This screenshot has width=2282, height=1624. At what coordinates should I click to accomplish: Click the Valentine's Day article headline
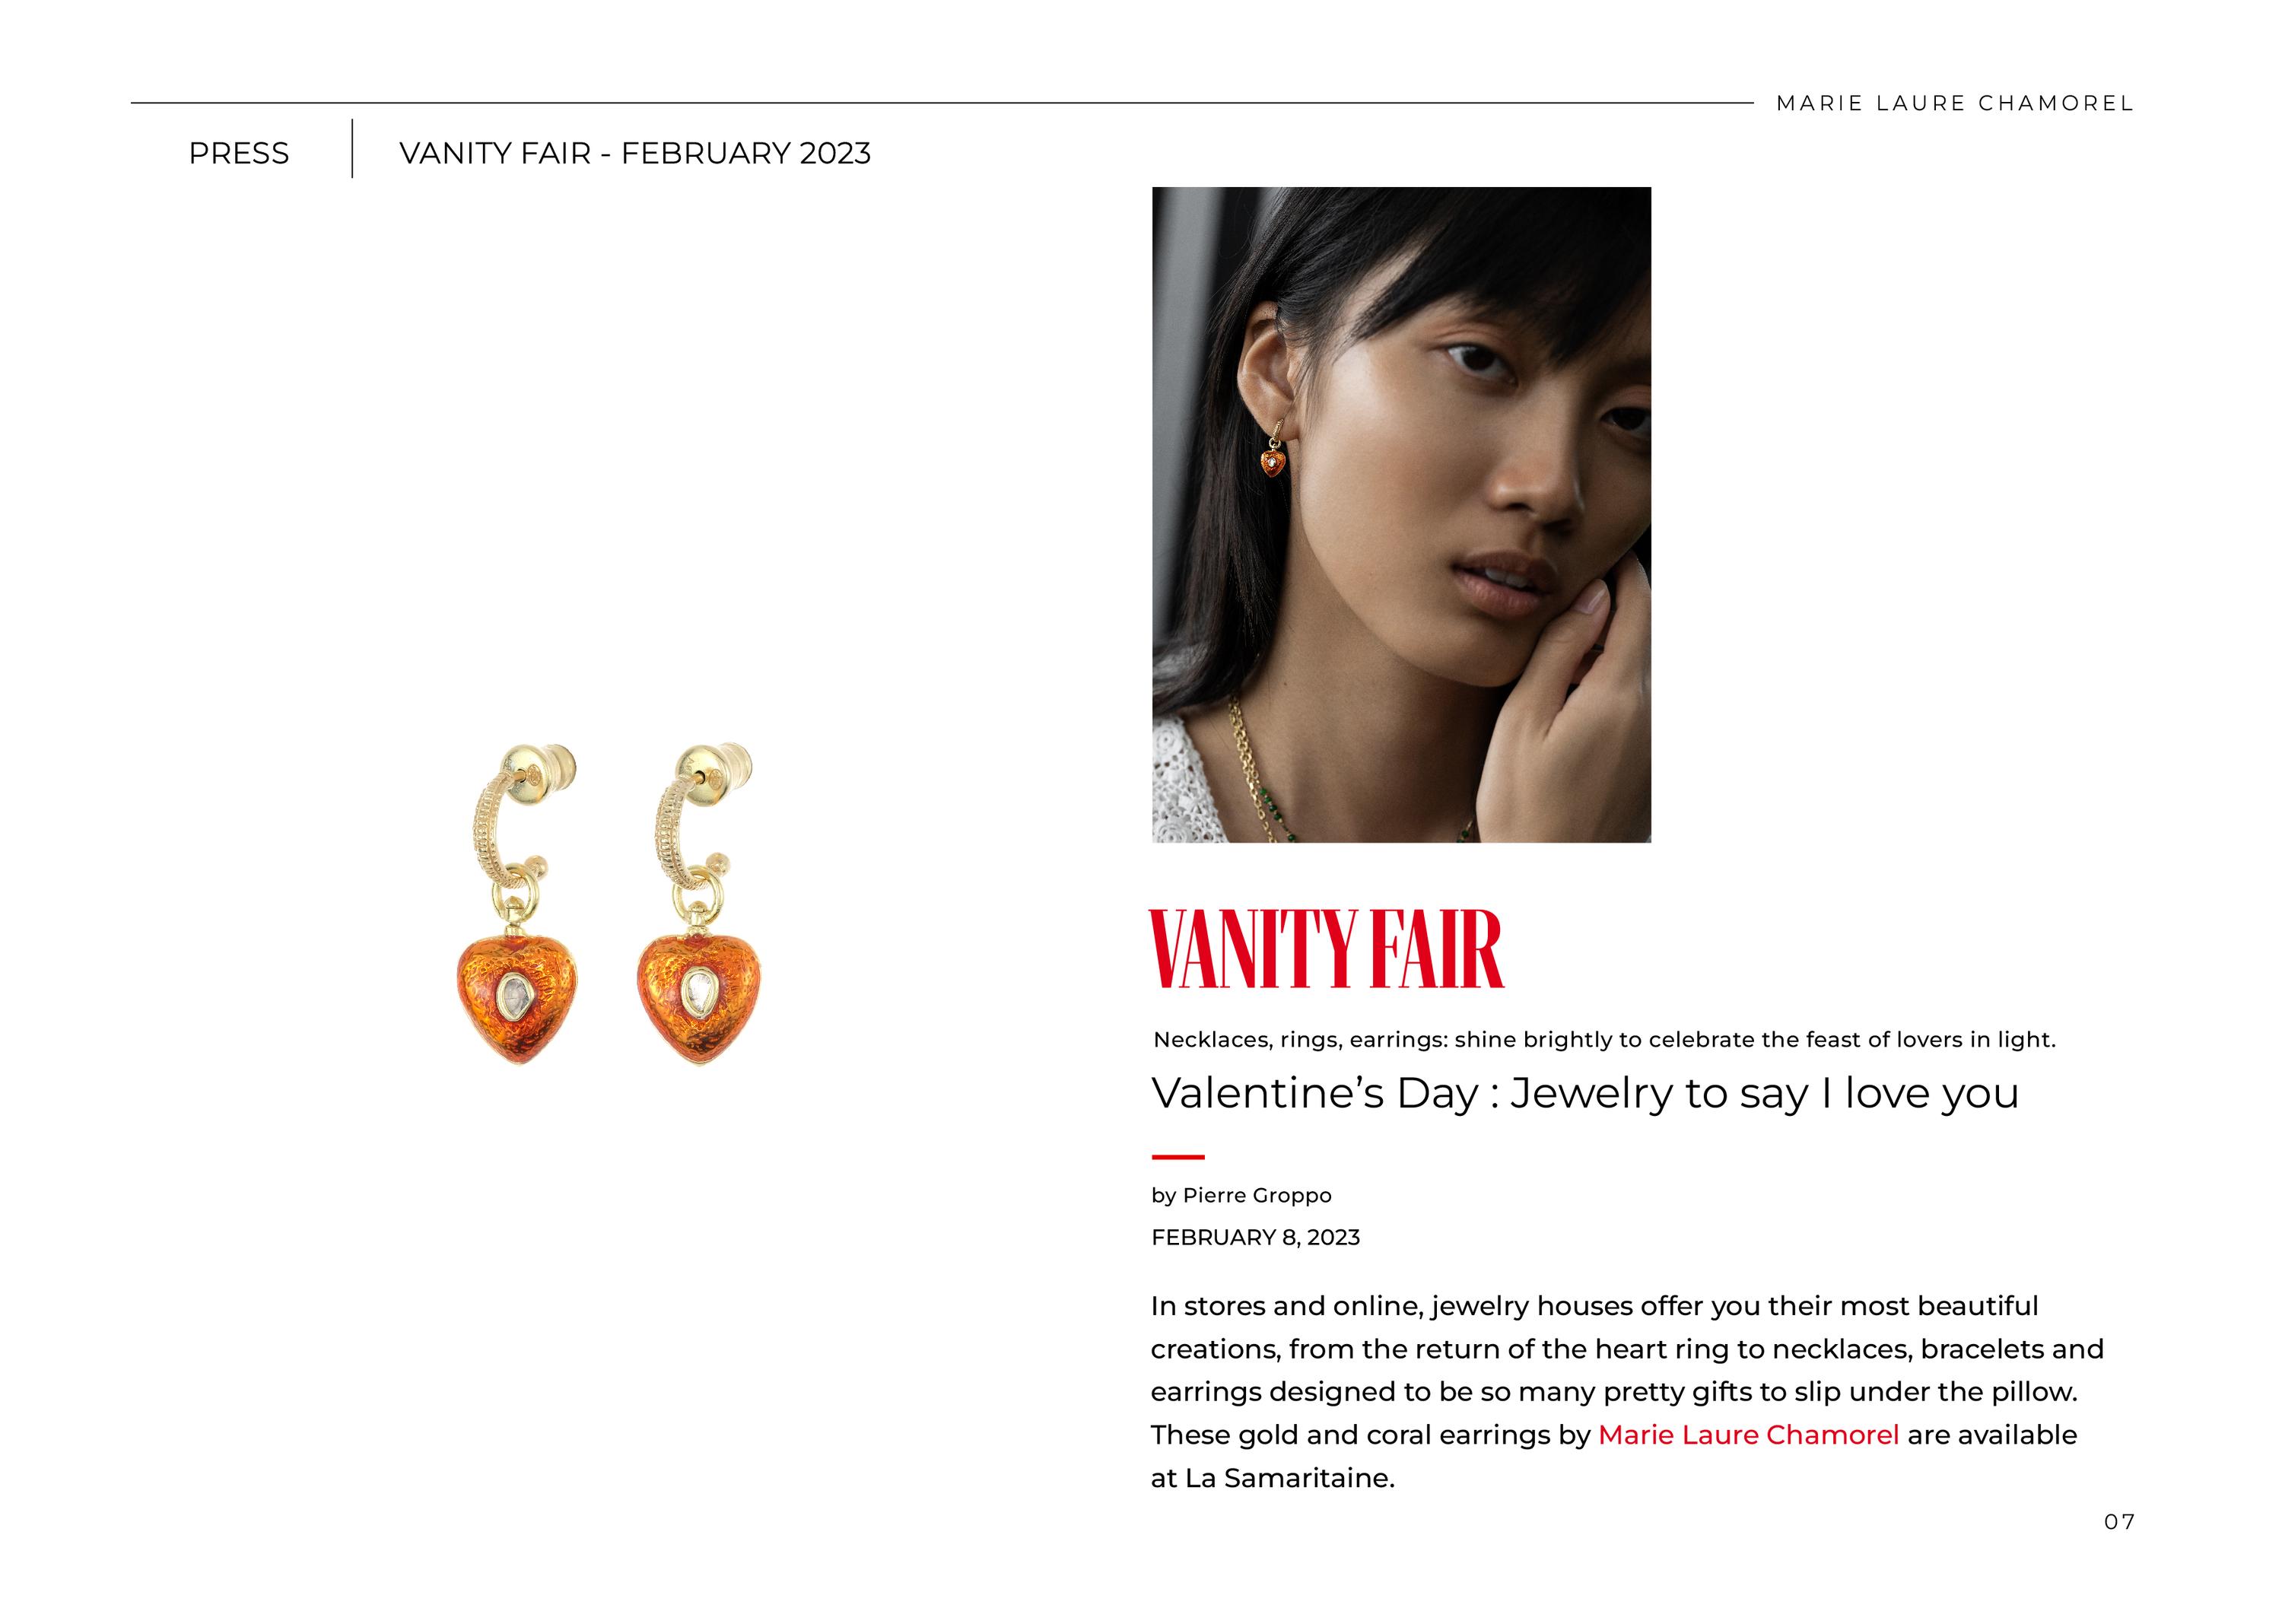coord(1585,1093)
